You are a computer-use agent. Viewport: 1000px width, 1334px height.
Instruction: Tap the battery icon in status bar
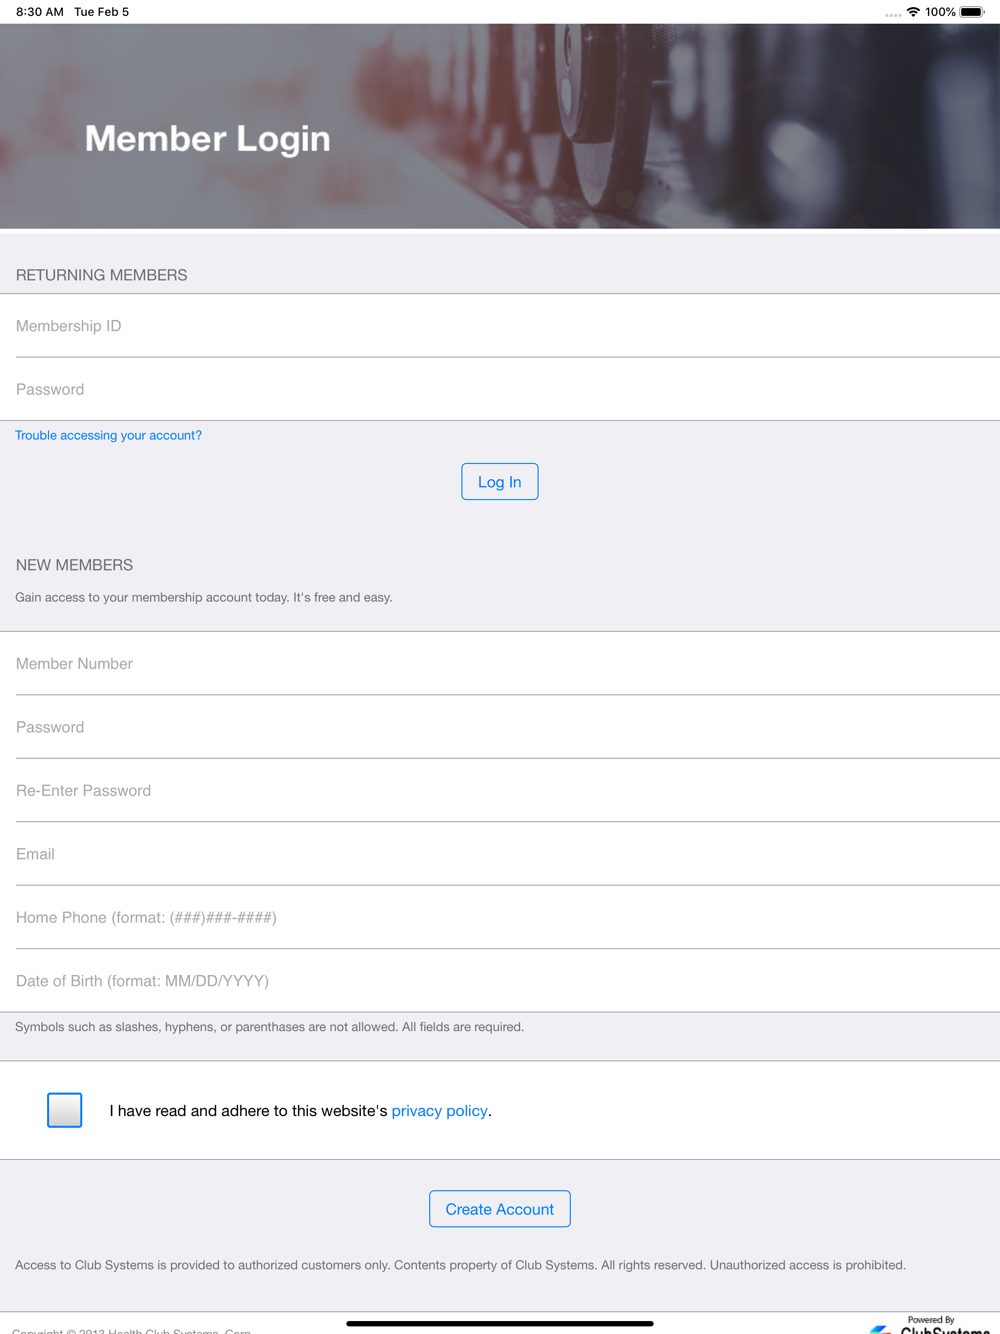coord(972,12)
